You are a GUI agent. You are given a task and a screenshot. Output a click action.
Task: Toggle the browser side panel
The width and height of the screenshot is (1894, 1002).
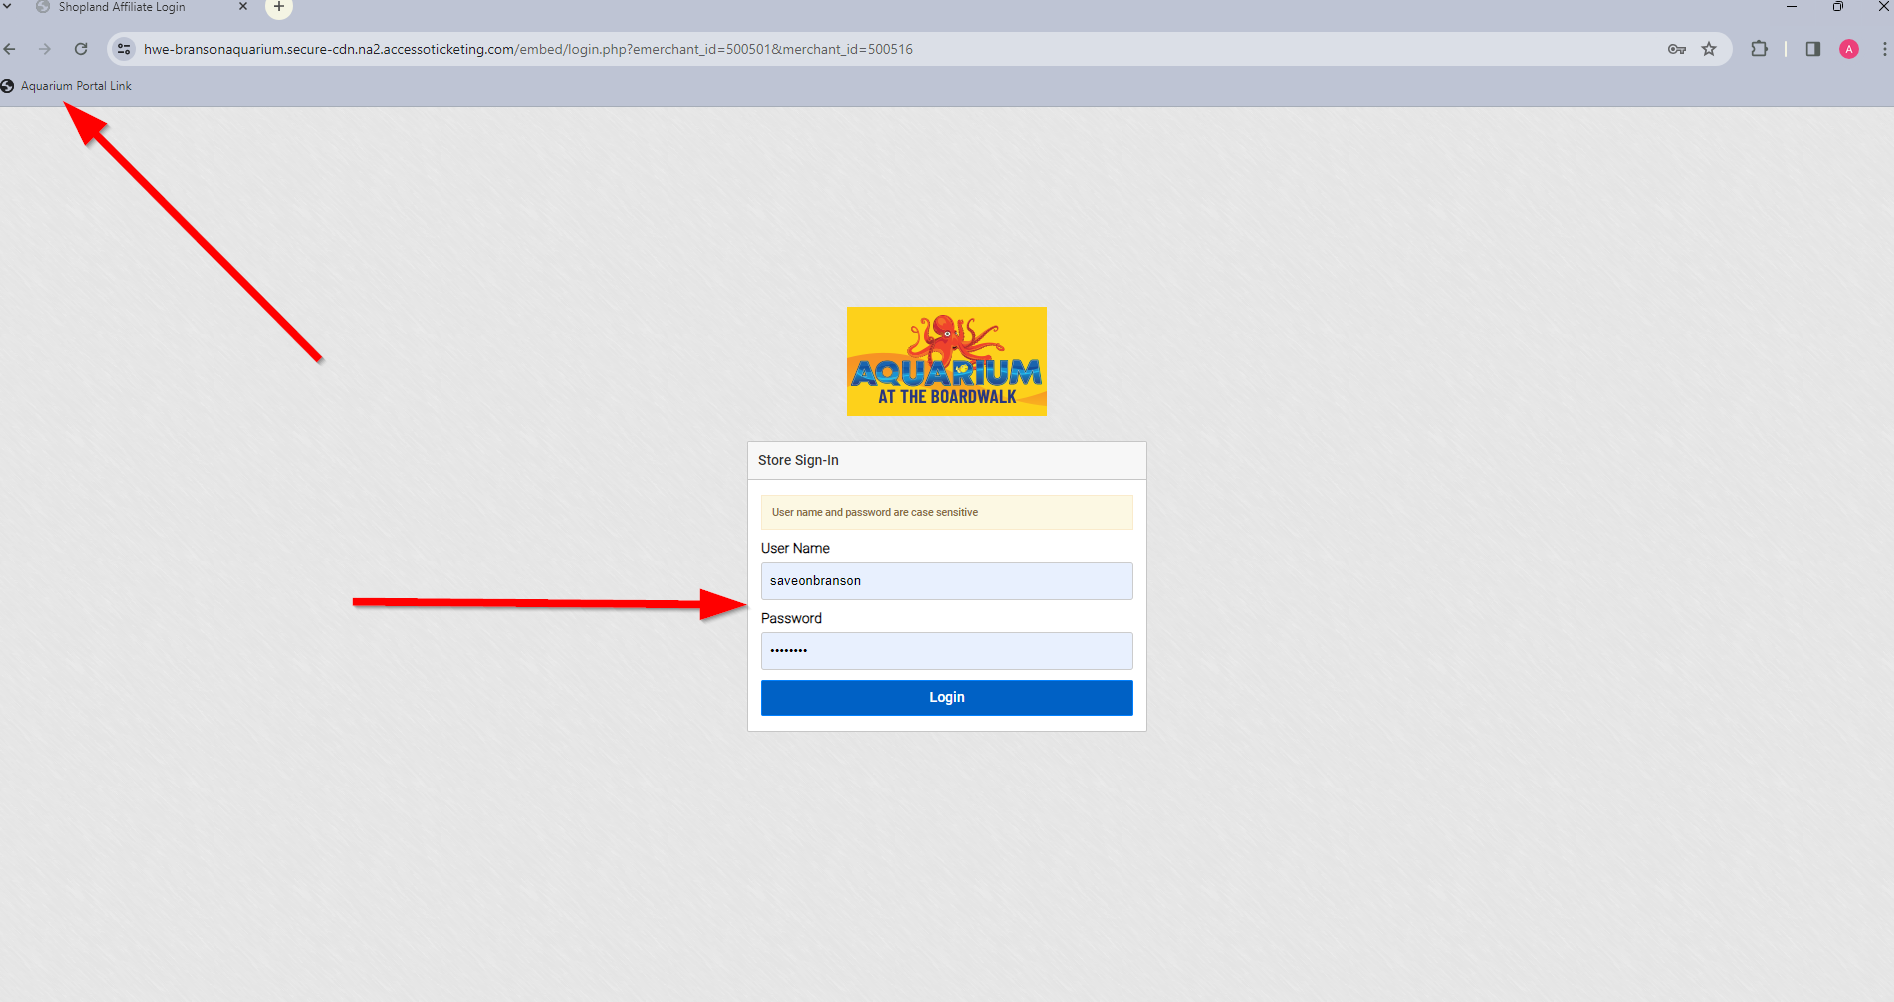1812,49
